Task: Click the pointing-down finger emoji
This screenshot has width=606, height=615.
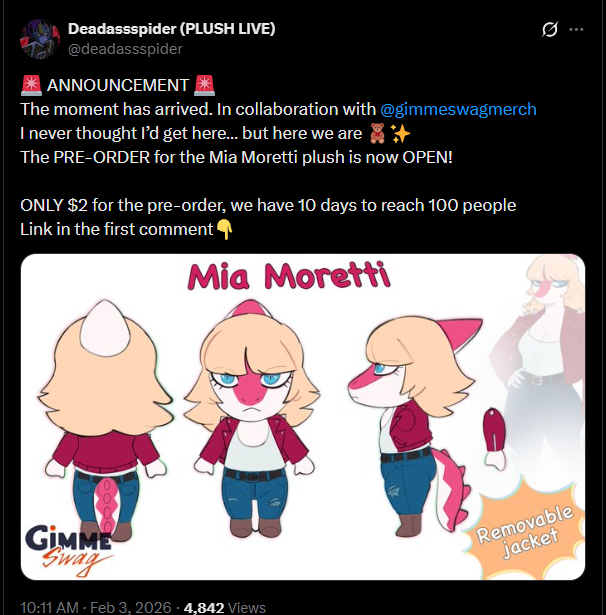Action: click(x=224, y=229)
